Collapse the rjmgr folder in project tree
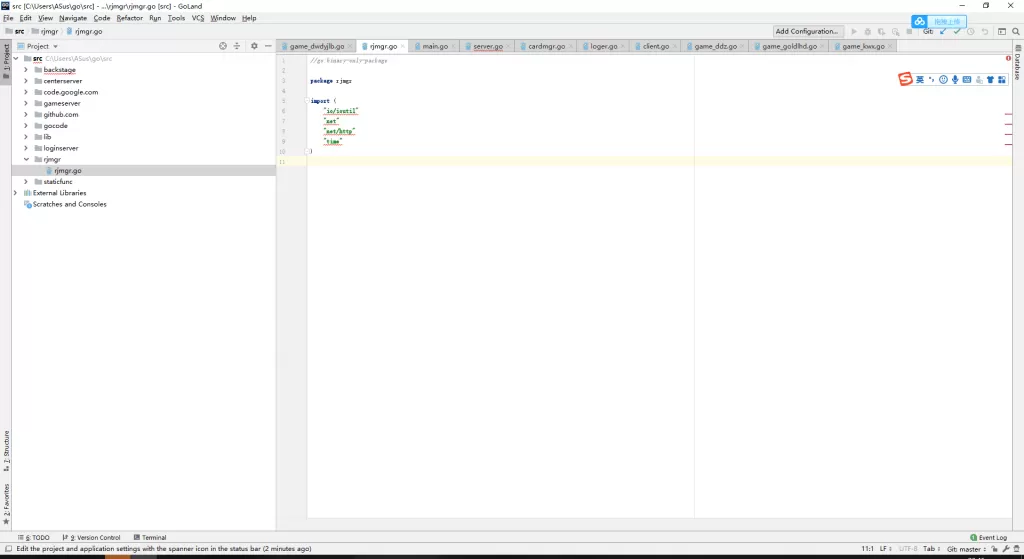The width and height of the screenshot is (1024, 559). (26, 159)
